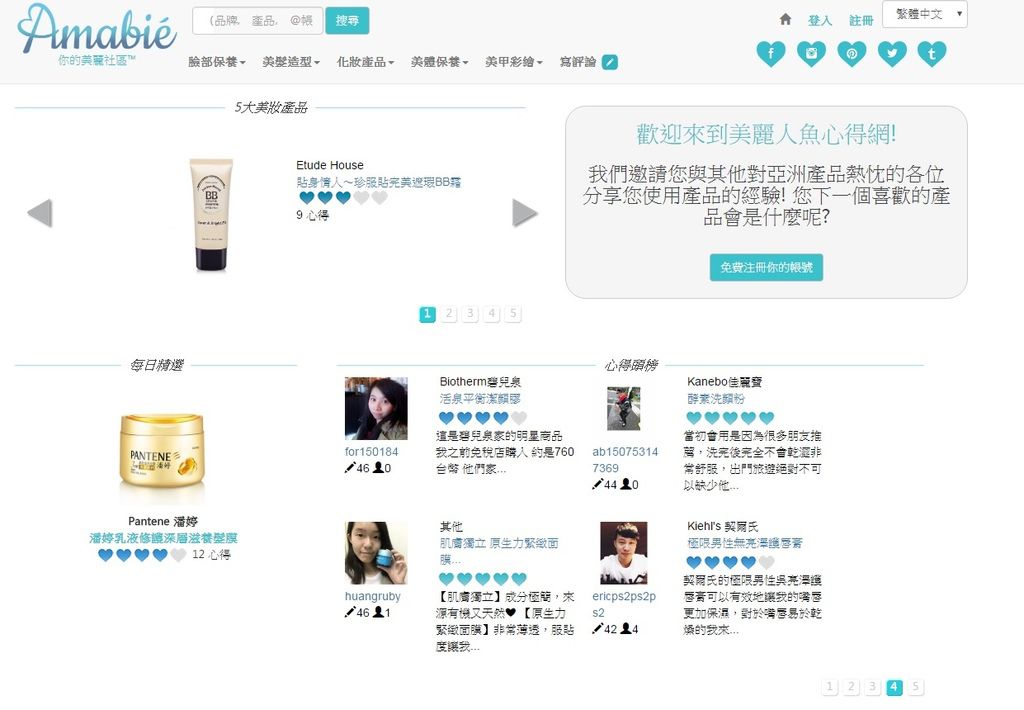Focus the brand/product search field
1024x710 pixels.
tap(257, 20)
